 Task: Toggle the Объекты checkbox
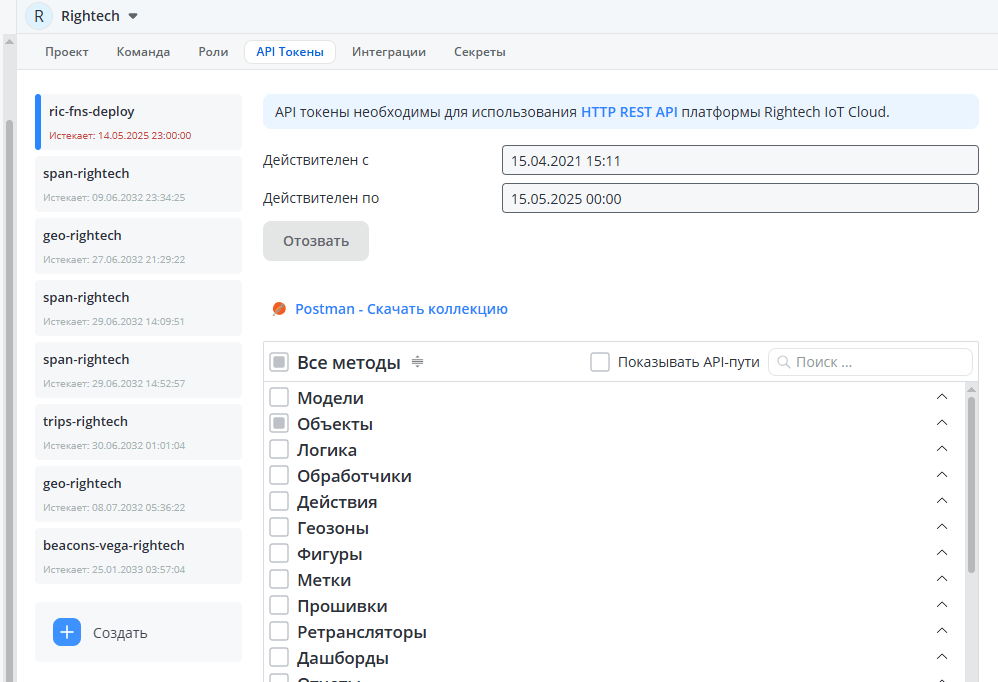pos(279,423)
